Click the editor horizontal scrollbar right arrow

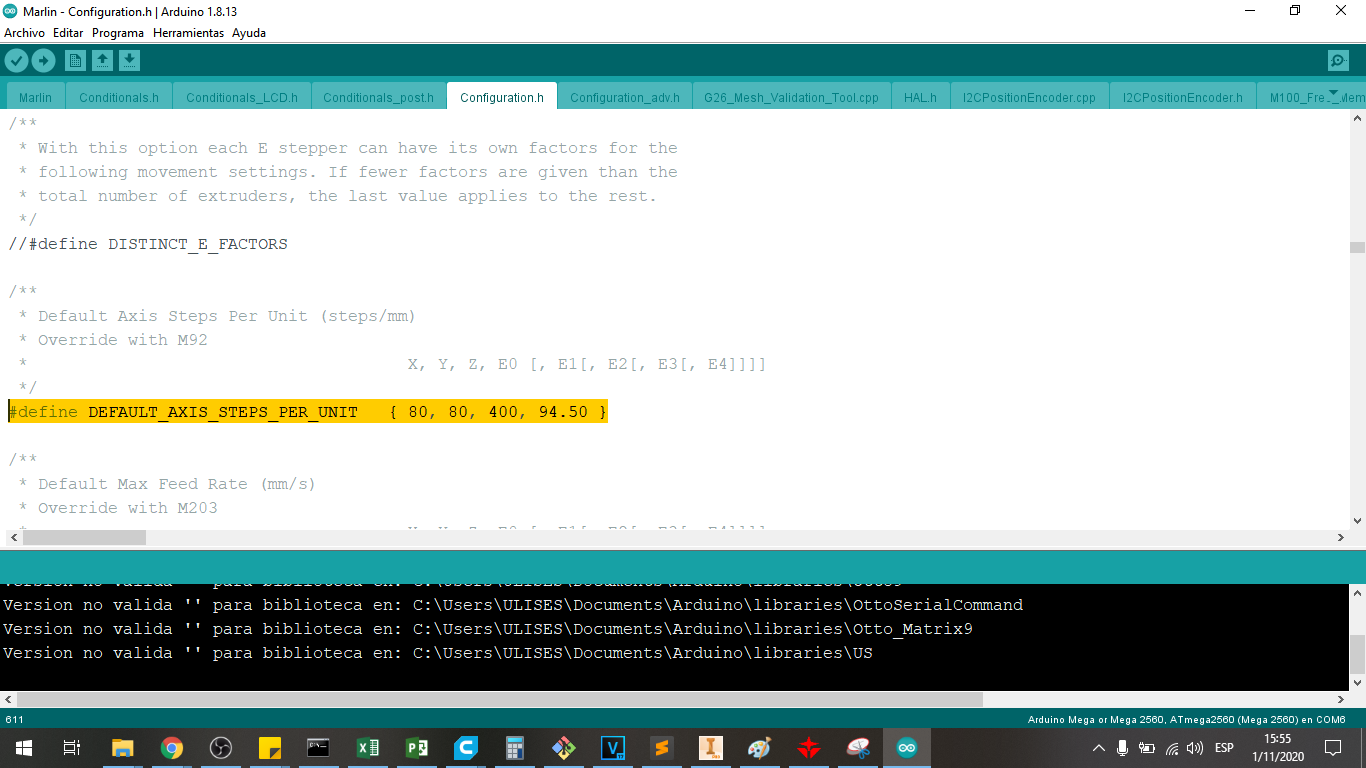(1341, 538)
